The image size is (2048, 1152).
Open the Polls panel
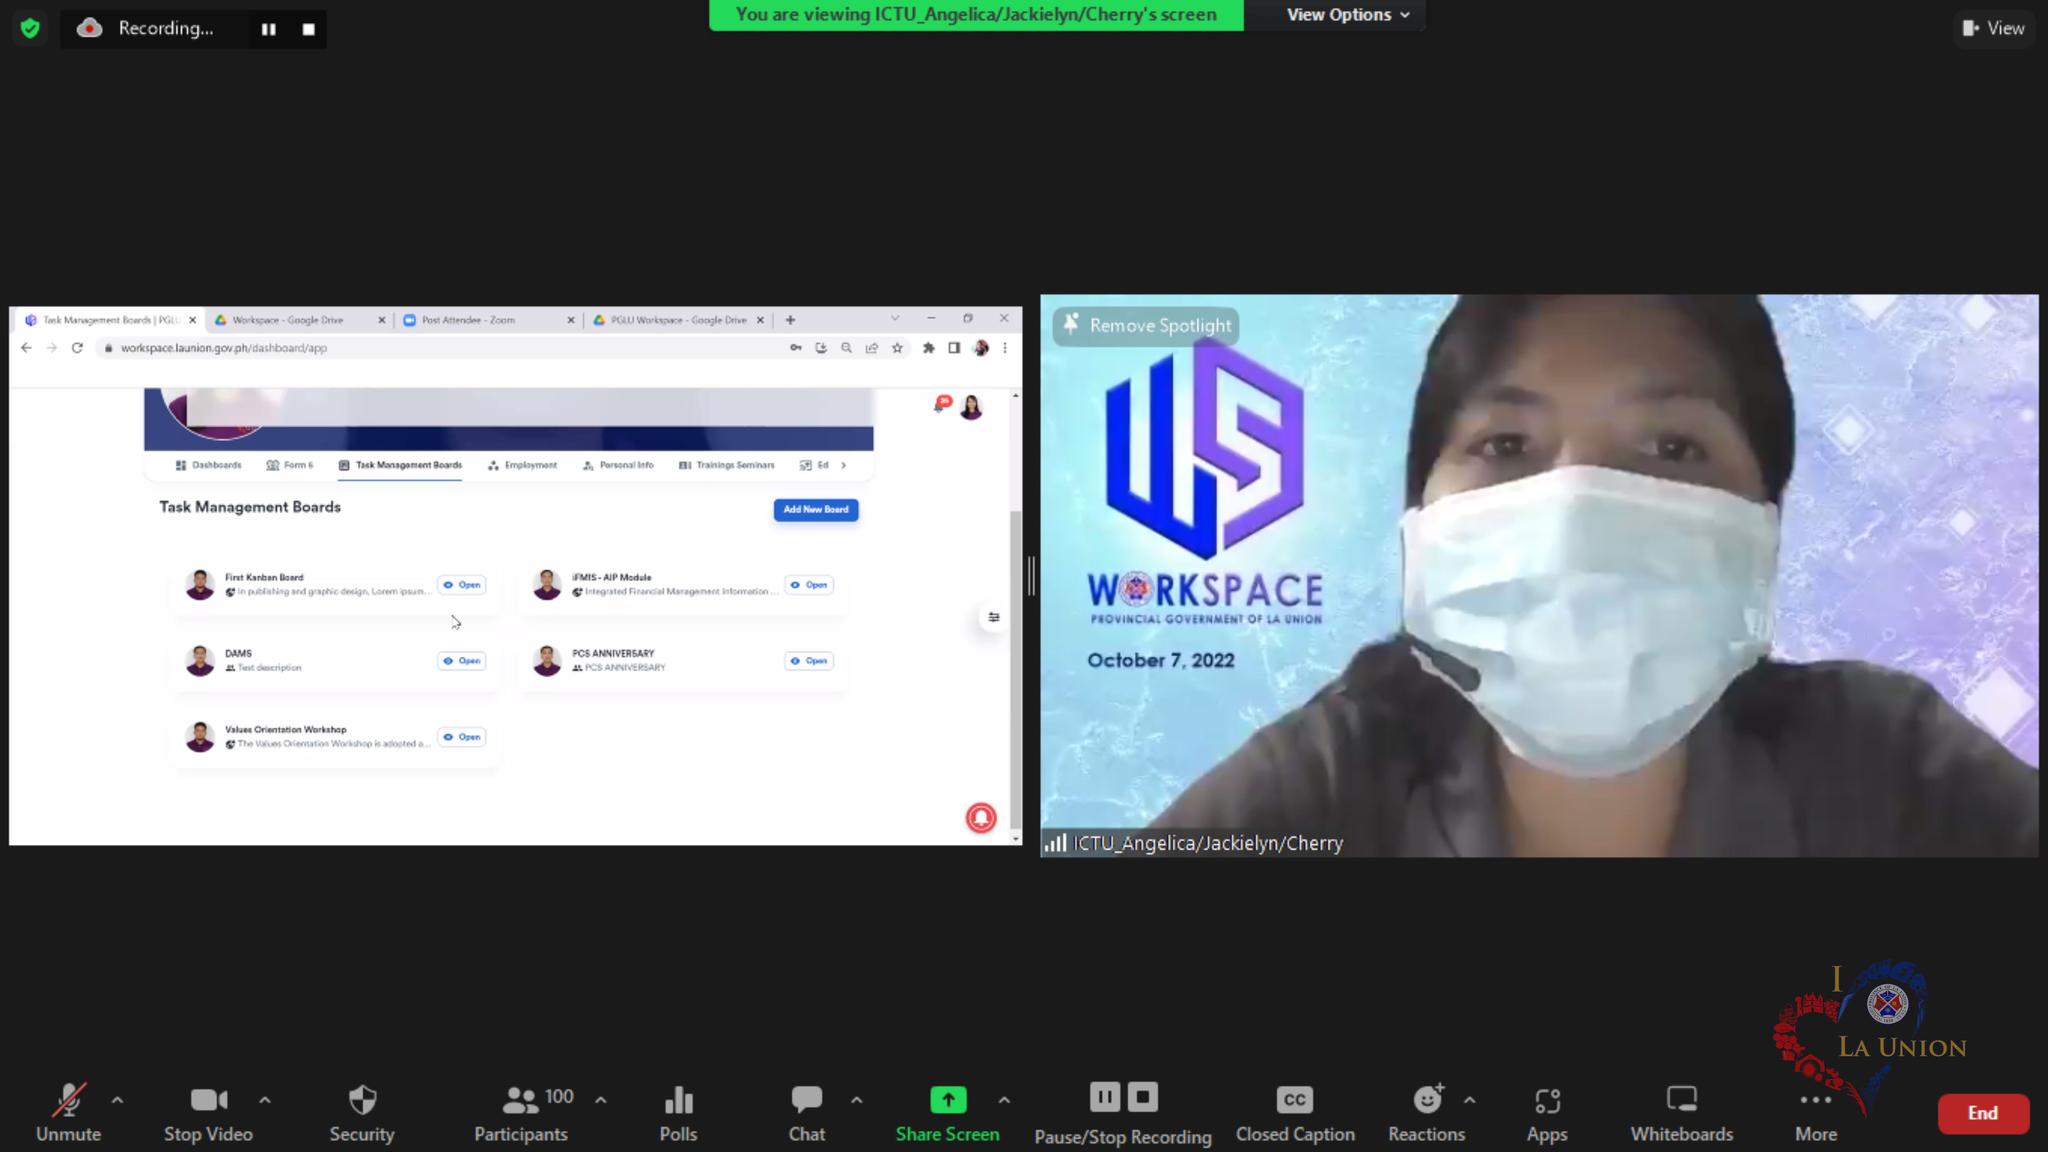click(x=678, y=1113)
